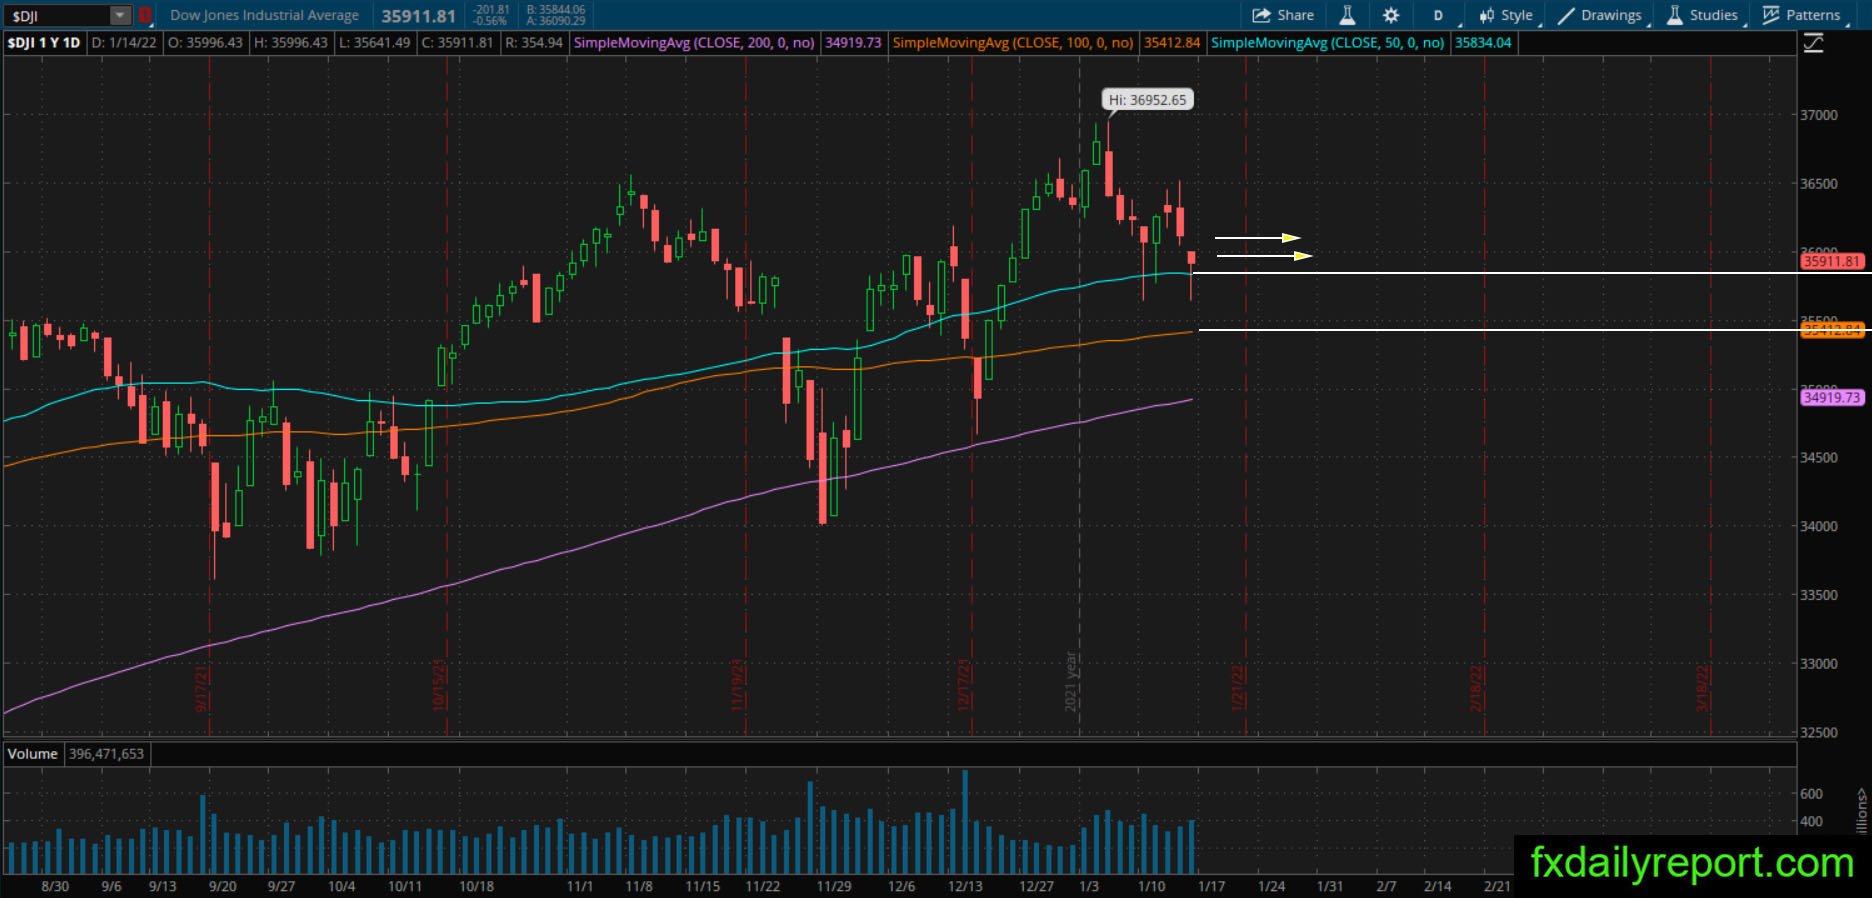Click the close value C: 35911.81
The width and height of the screenshot is (1872, 898).
coord(457,43)
